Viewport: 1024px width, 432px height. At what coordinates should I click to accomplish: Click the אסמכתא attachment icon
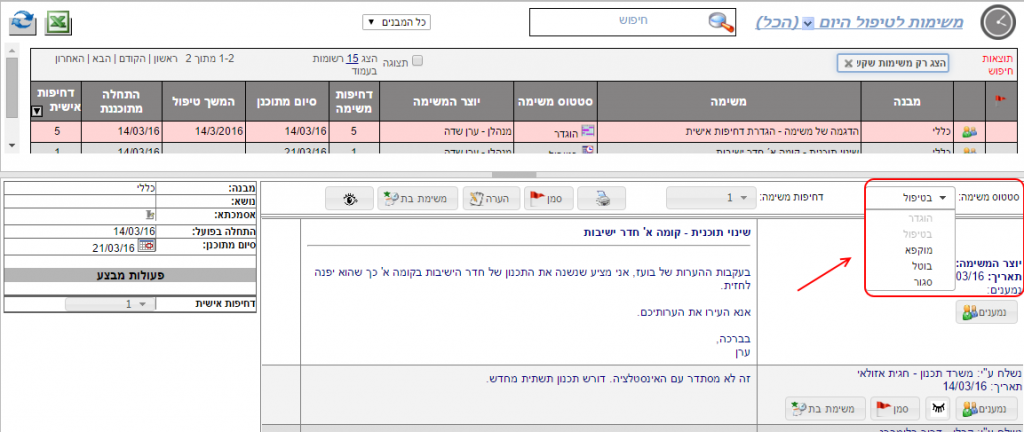point(150,214)
